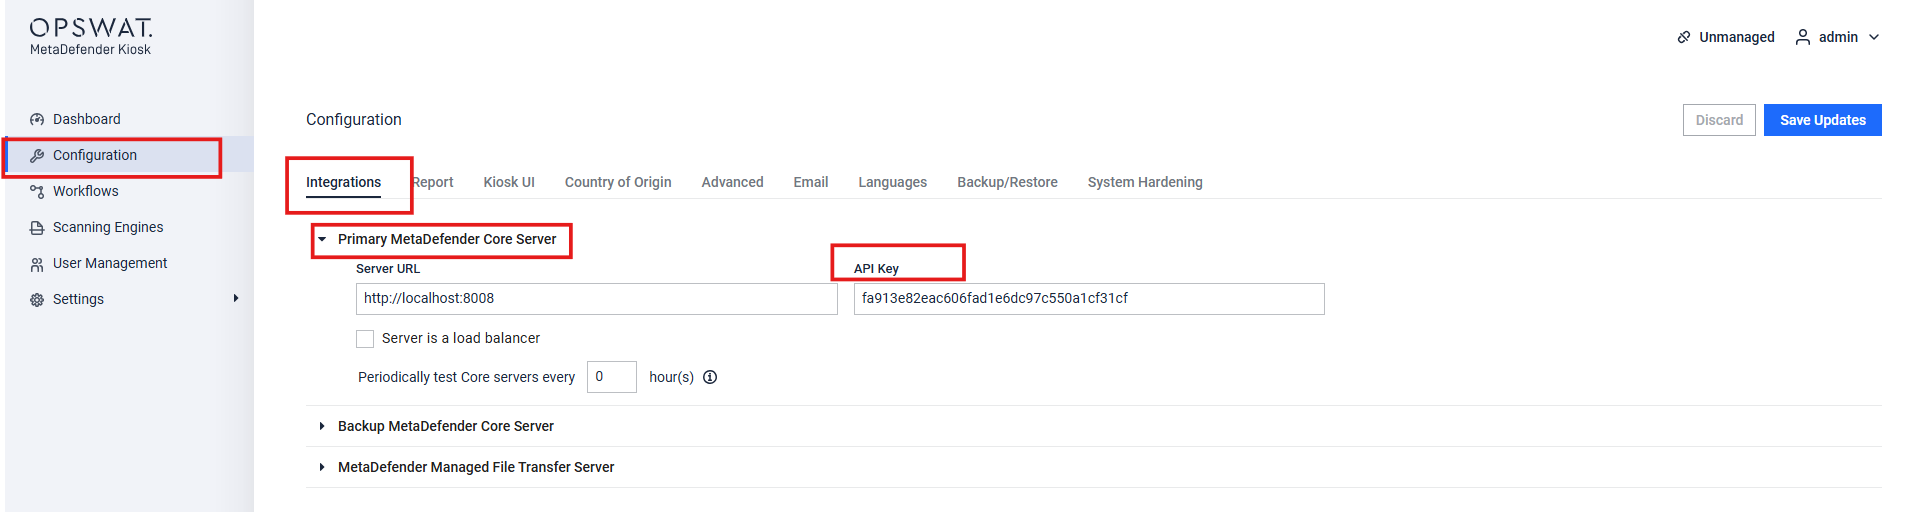
Task: Switch to the Kiosk UI tab
Action: (509, 182)
